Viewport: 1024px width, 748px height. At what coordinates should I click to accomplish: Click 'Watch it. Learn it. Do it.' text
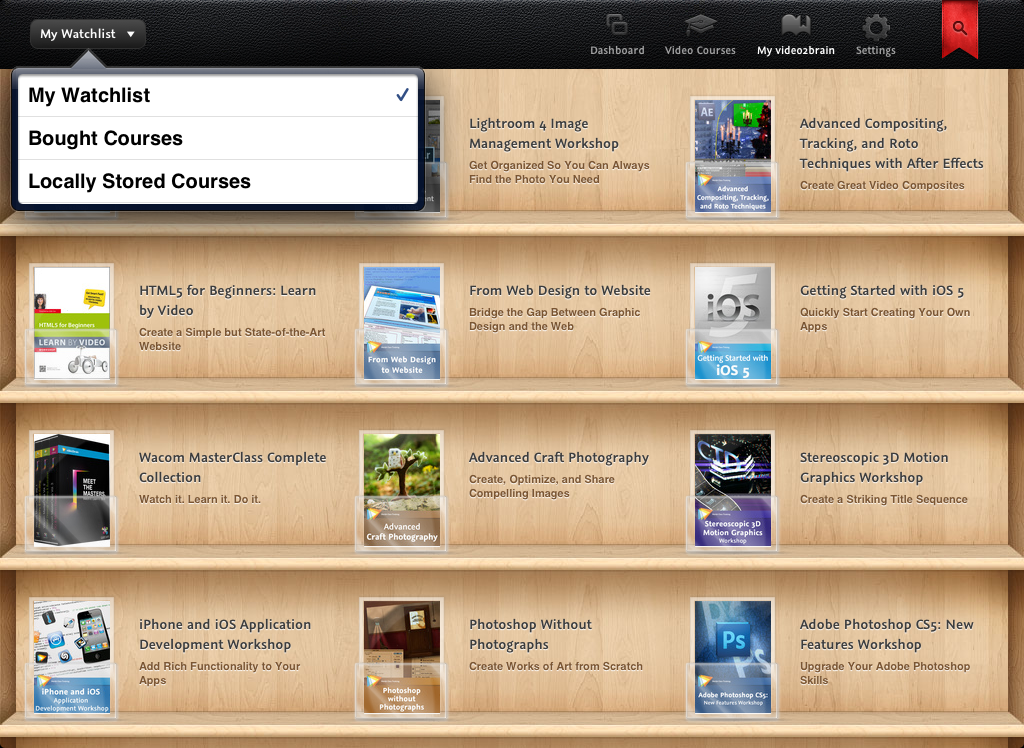(200, 499)
